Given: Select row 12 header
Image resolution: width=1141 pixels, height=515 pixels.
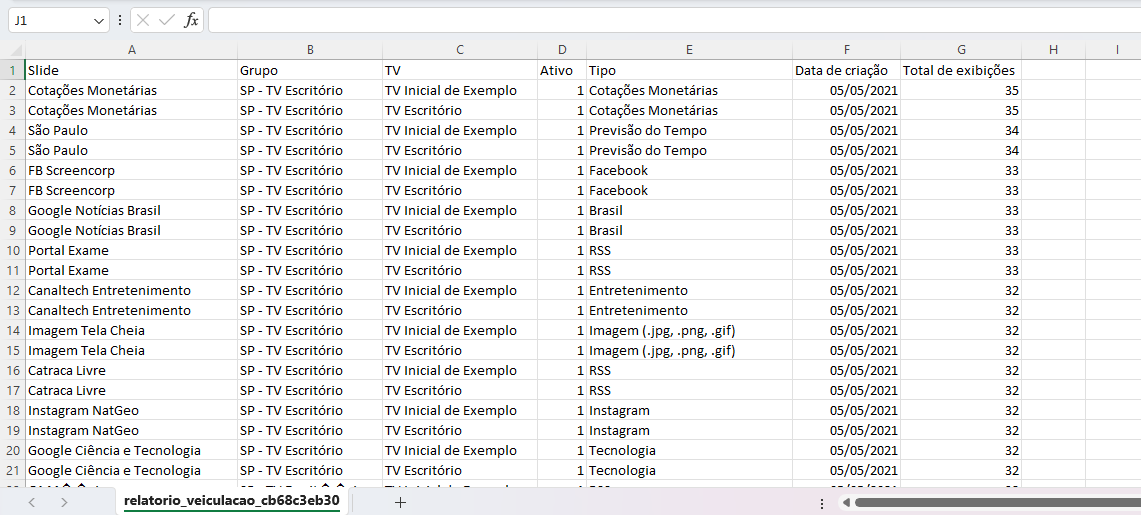Looking at the screenshot, I should (x=12, y=290).
